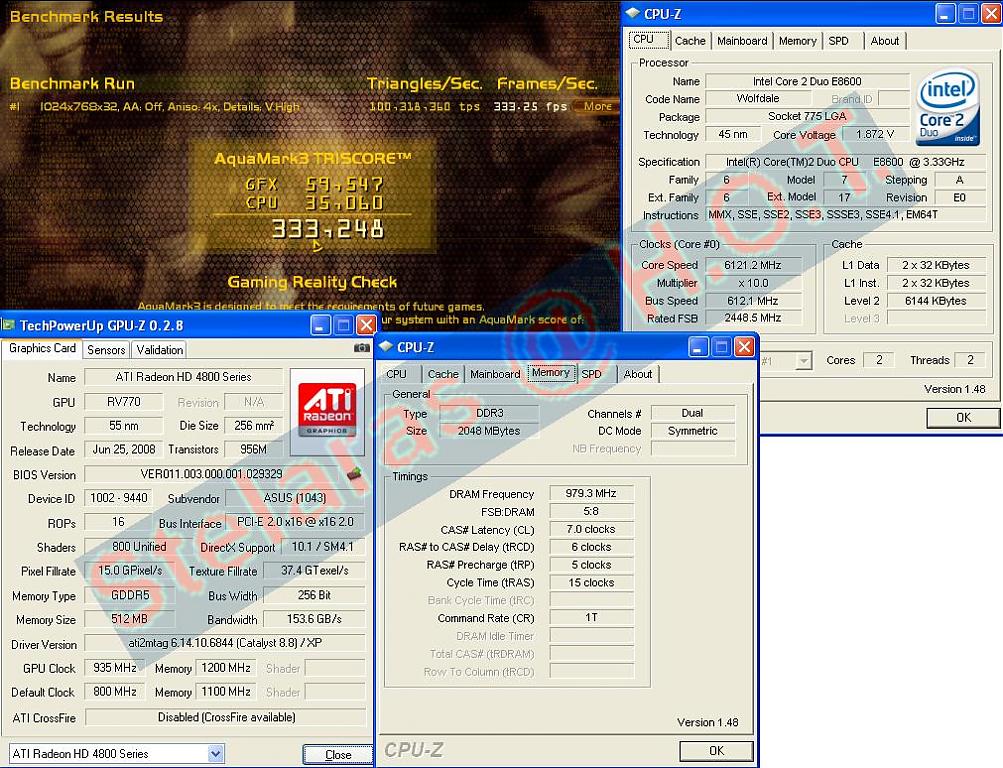Screen dimensions: 1003x768
Task: Minimize the TechPowerUp GPU-Z window
Action: 320,325
